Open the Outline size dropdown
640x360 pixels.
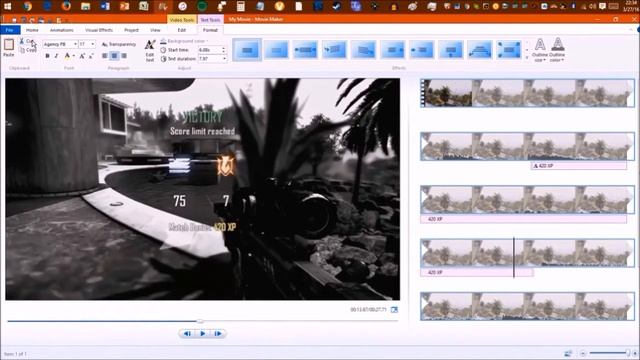(540, 50)
